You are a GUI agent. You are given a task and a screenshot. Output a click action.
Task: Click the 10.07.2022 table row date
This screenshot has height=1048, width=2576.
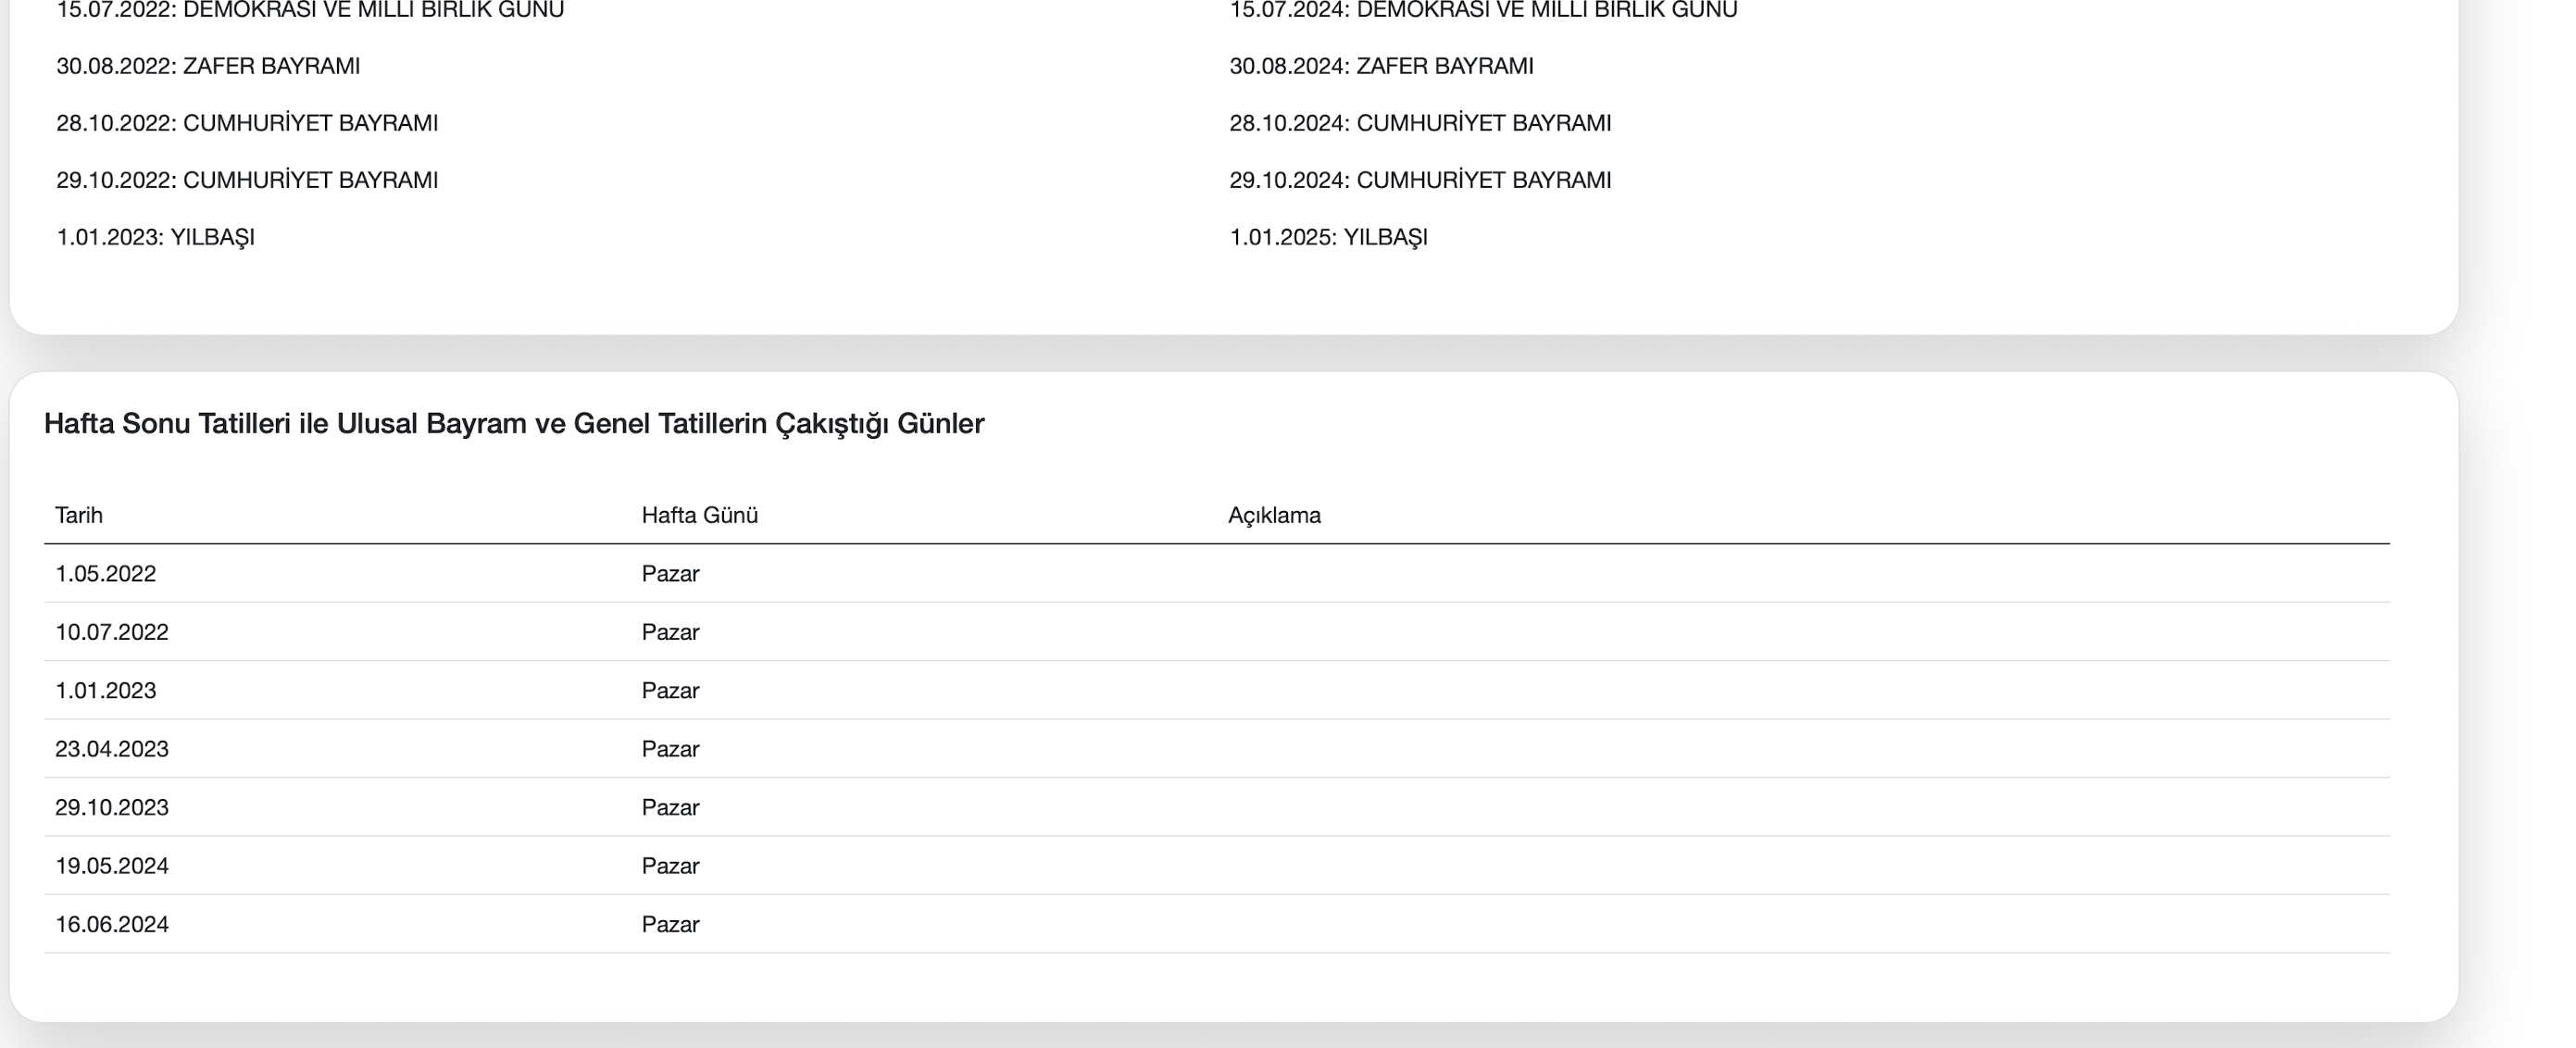112,632
